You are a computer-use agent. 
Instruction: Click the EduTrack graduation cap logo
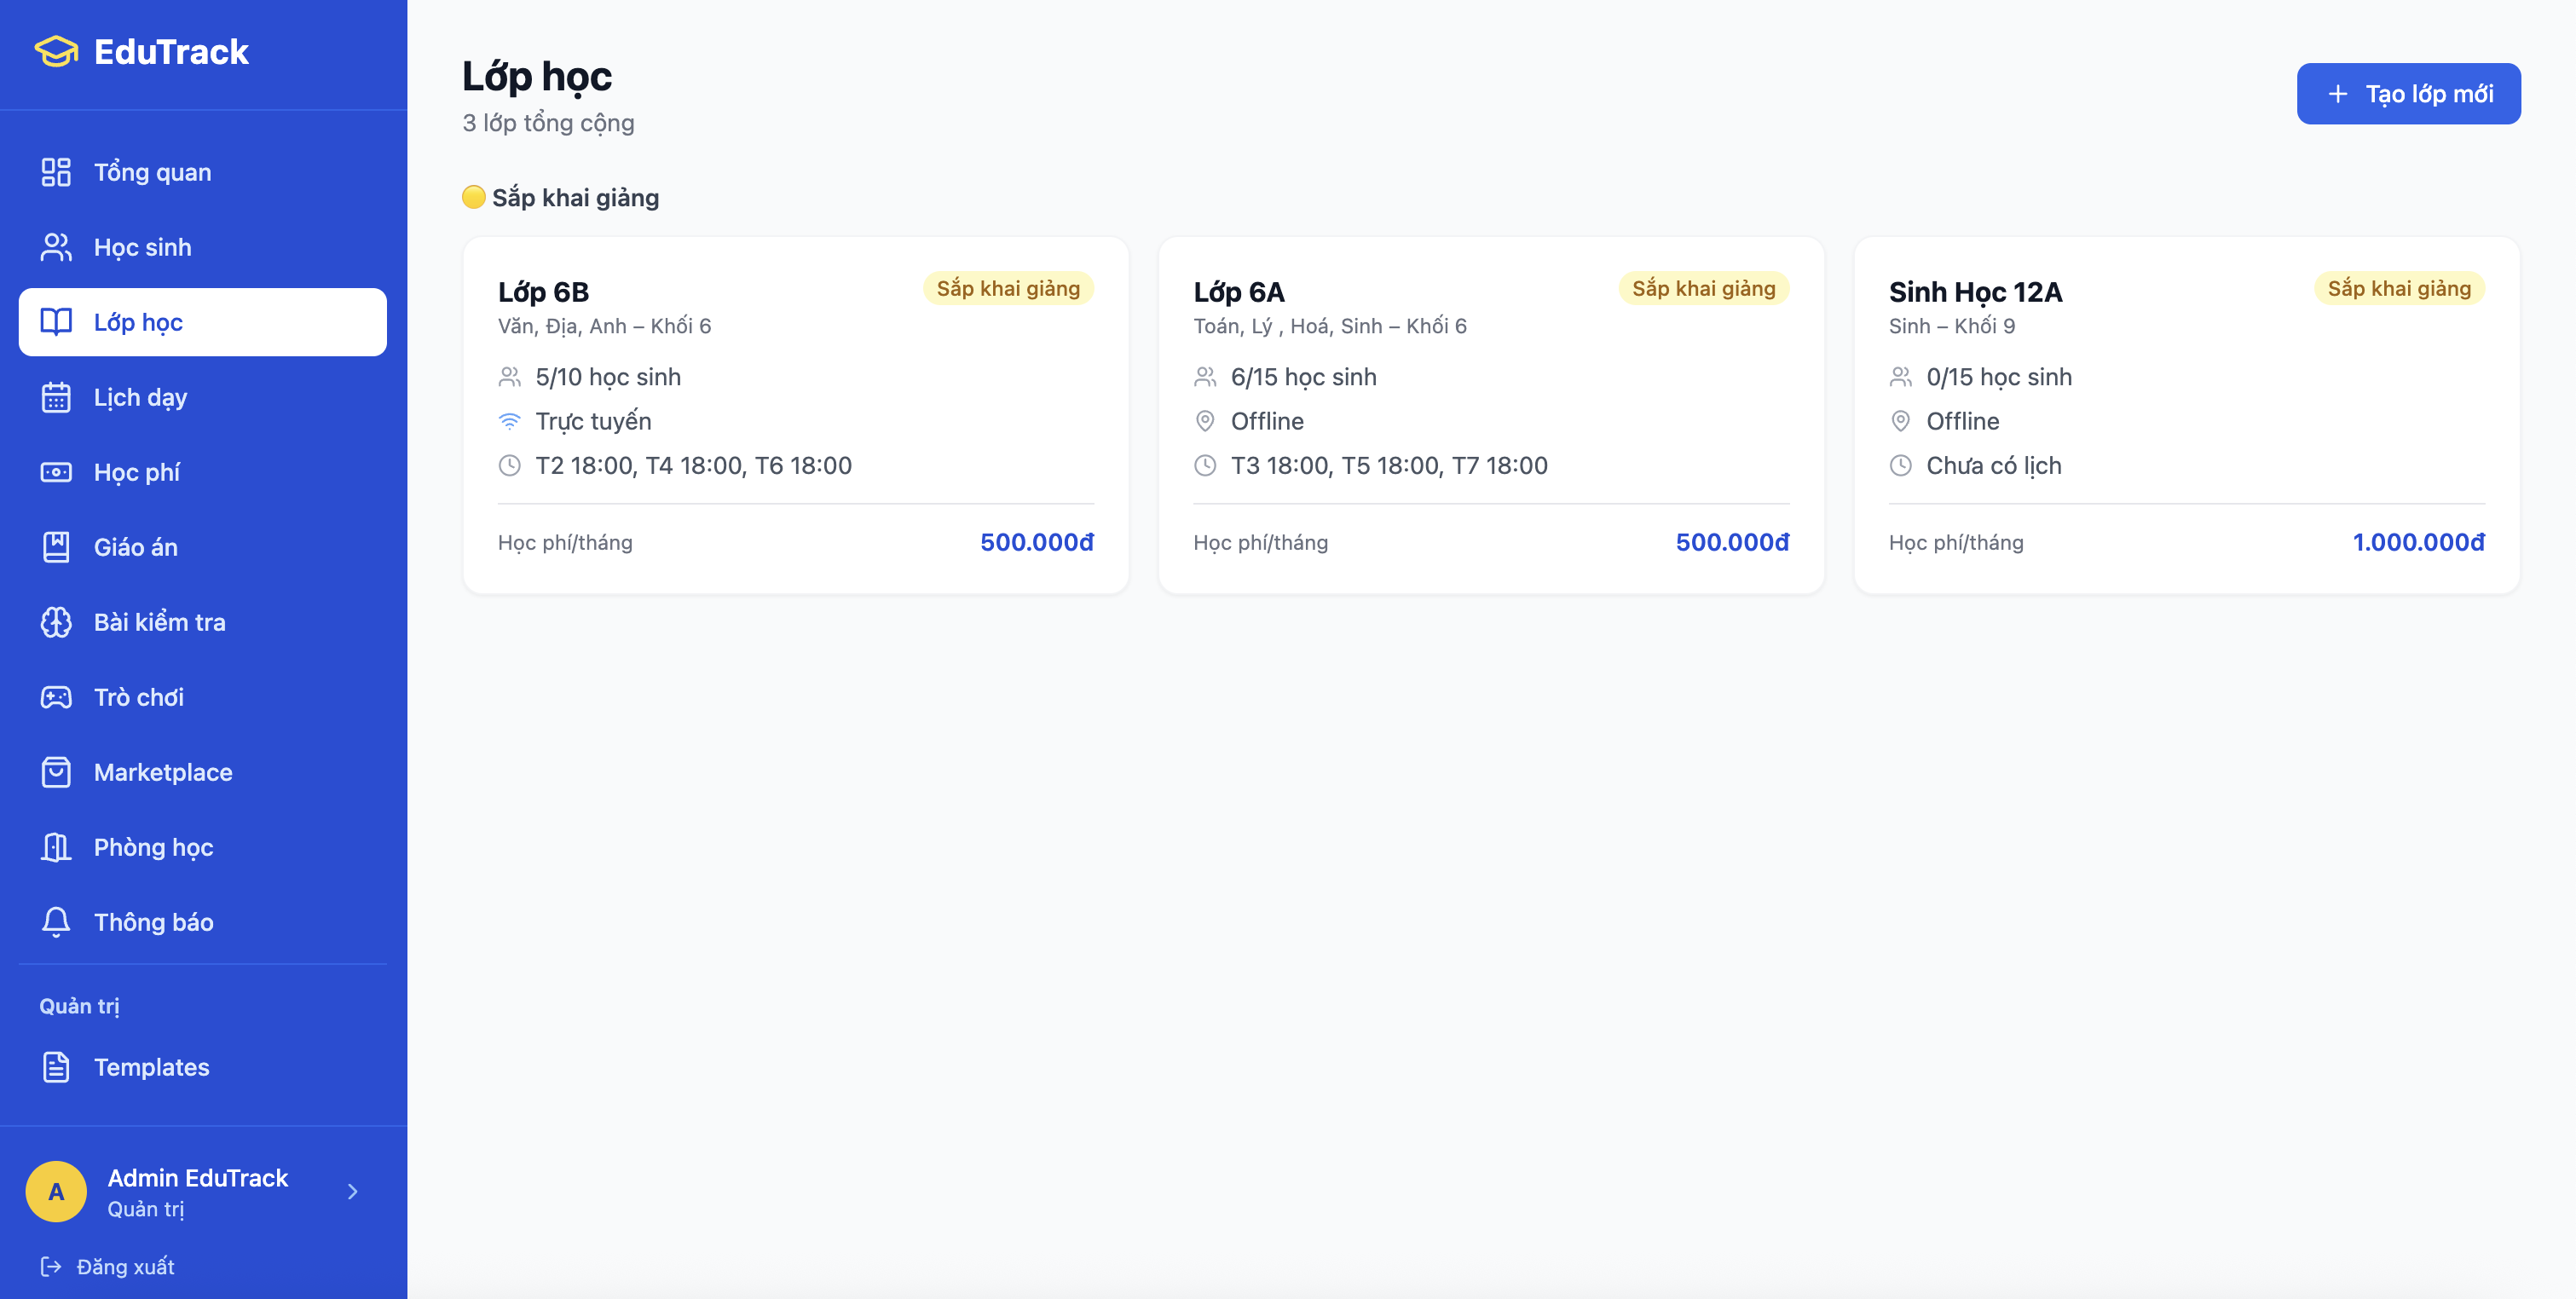coord(56,52)
